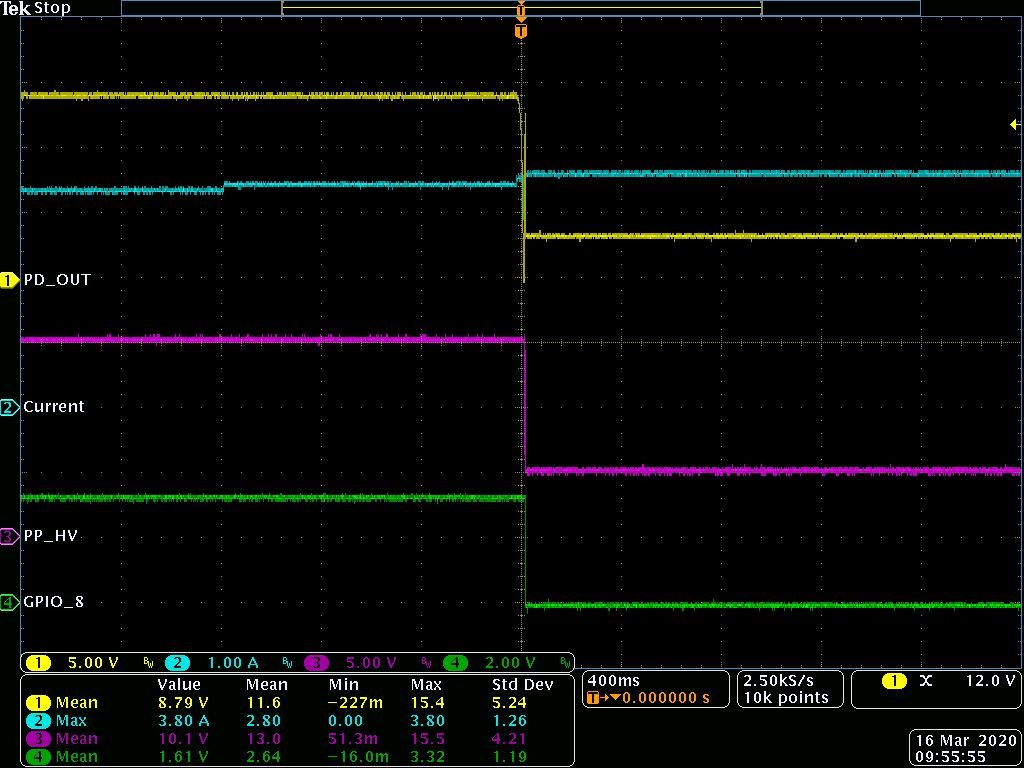
Task: Click the bandwidth limit icon after channel 1 scale
Action: click(148, 664)
